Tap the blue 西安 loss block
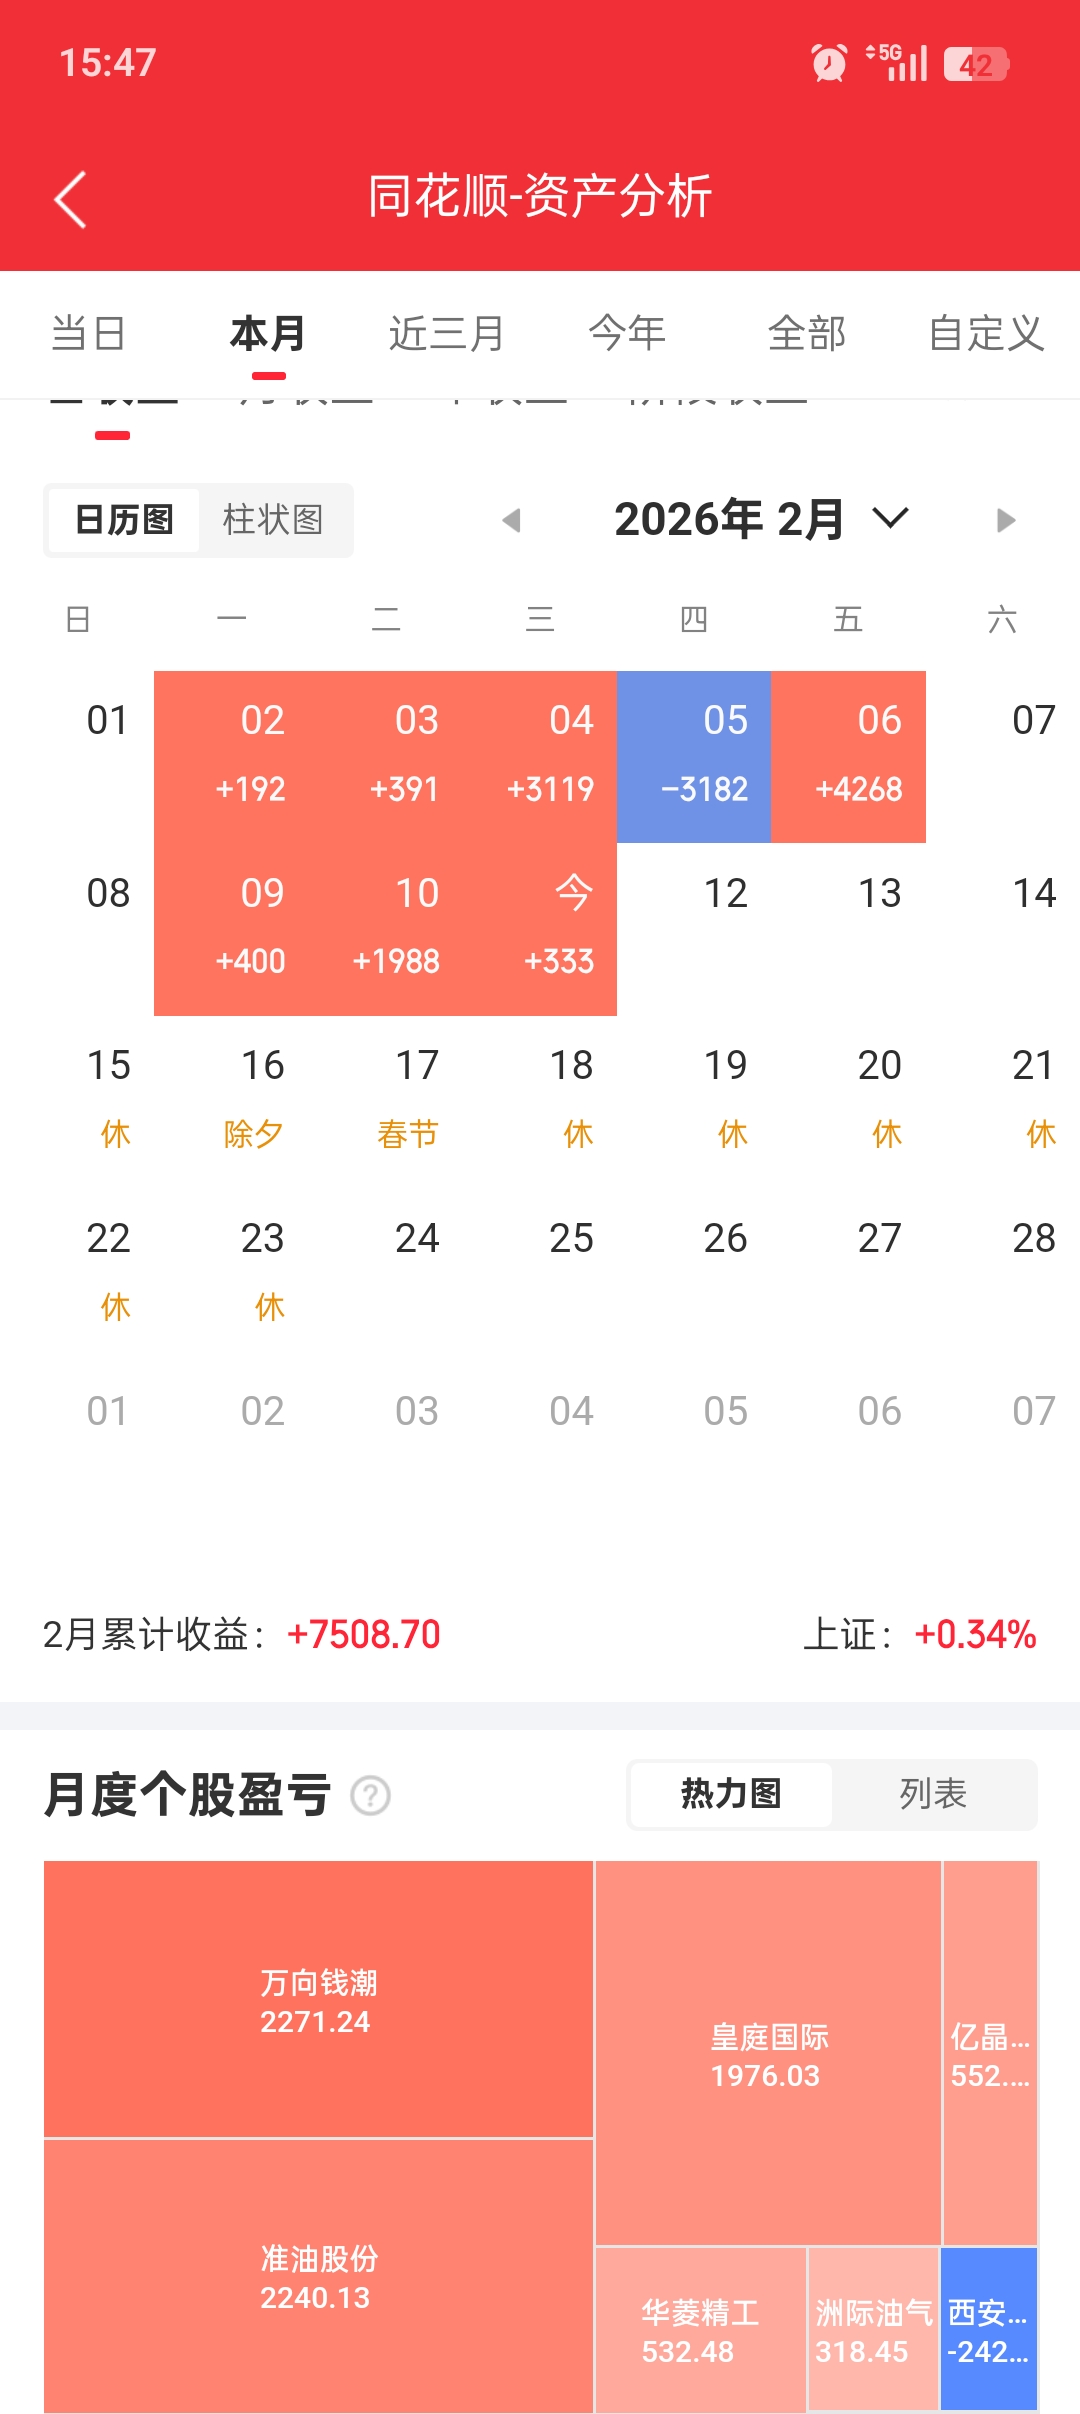The height and width of the screenshot is (2414, 1080). point(988,2329)
